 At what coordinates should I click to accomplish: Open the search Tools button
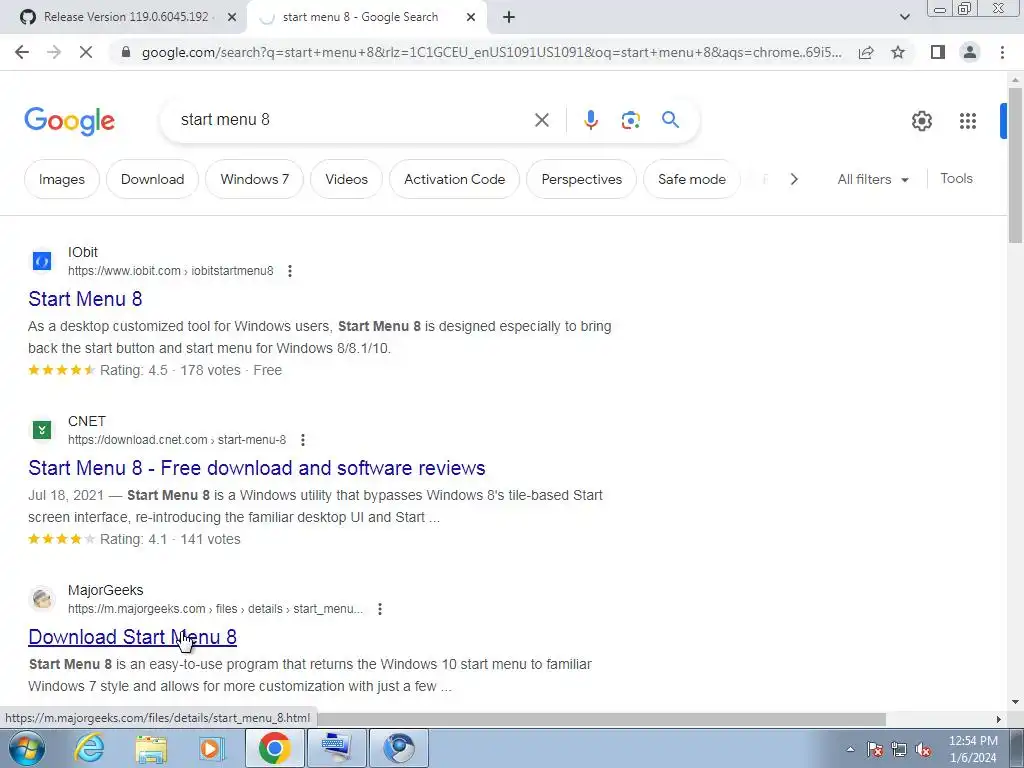point(956,178)
